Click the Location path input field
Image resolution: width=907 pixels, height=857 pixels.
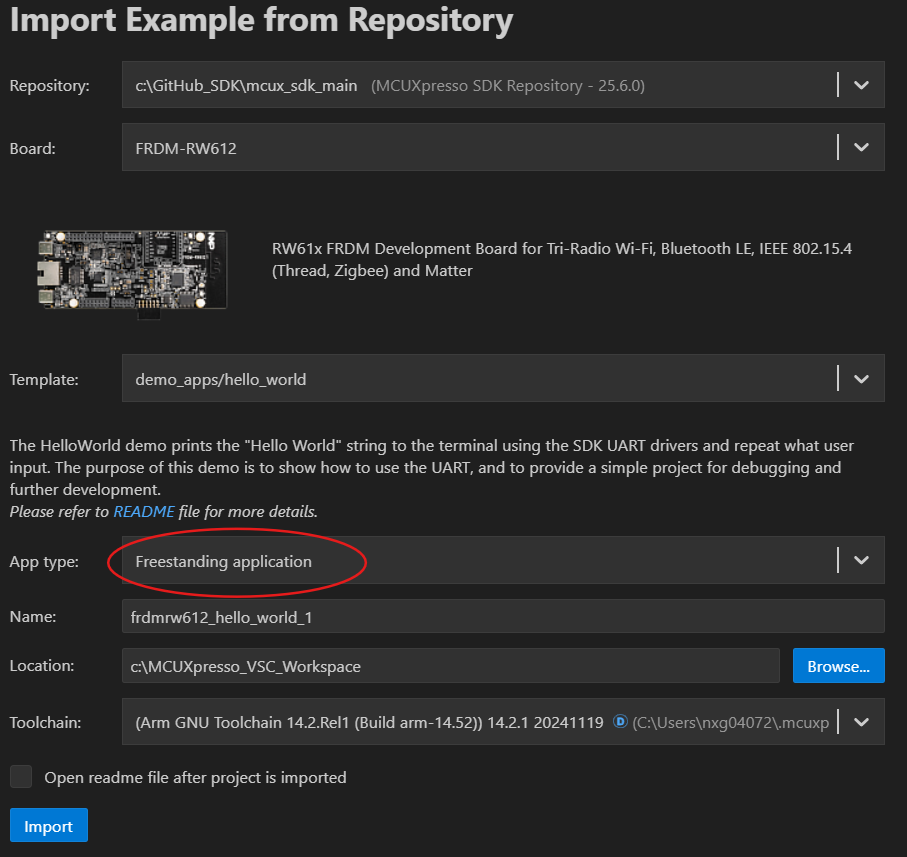450,666
